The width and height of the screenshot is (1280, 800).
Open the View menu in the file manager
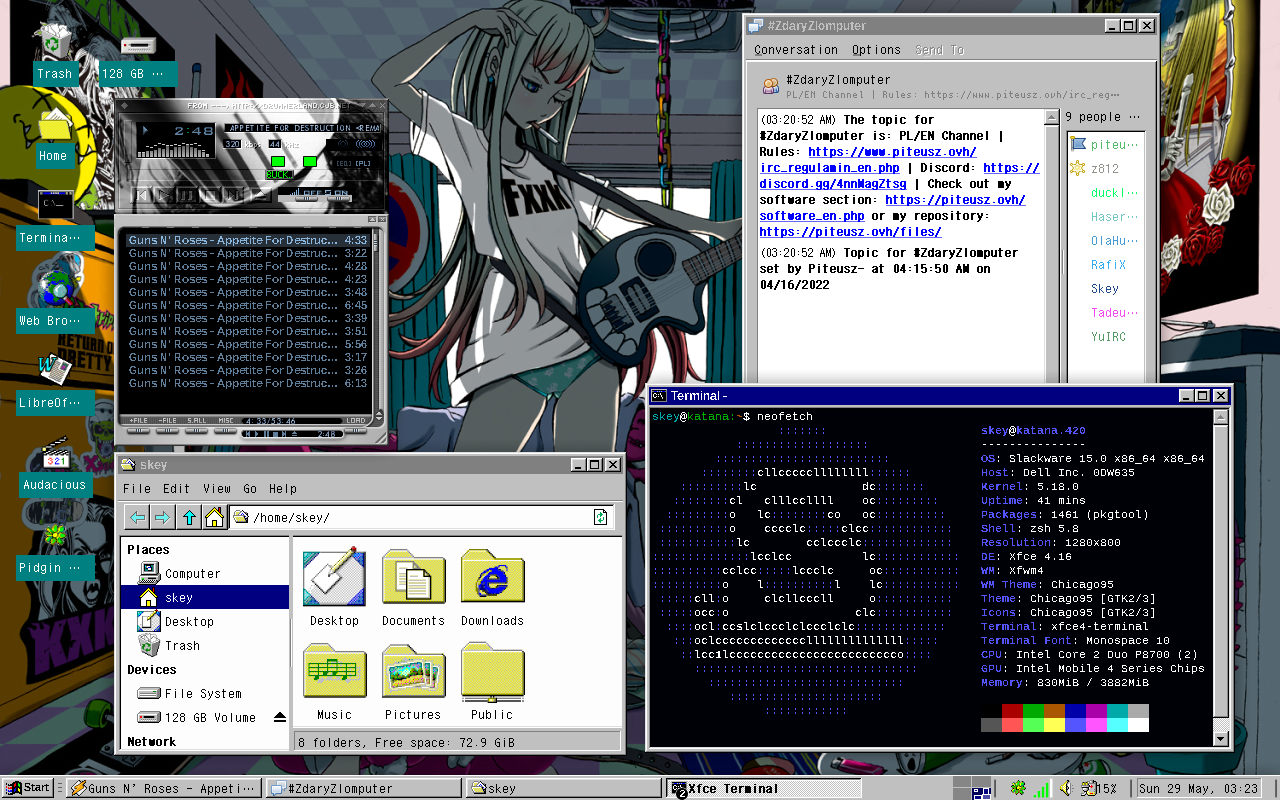pyautogui.click(x=217, y=489)
